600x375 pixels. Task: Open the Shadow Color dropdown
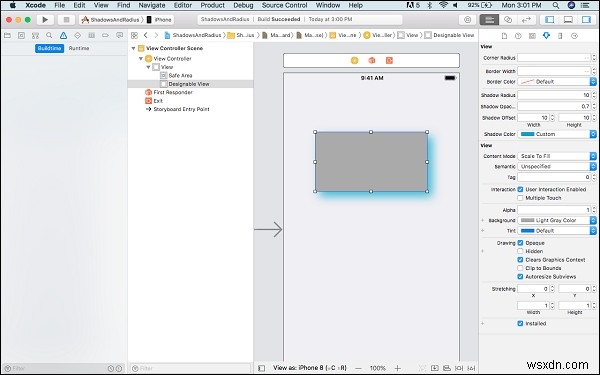tap(557, 134)
